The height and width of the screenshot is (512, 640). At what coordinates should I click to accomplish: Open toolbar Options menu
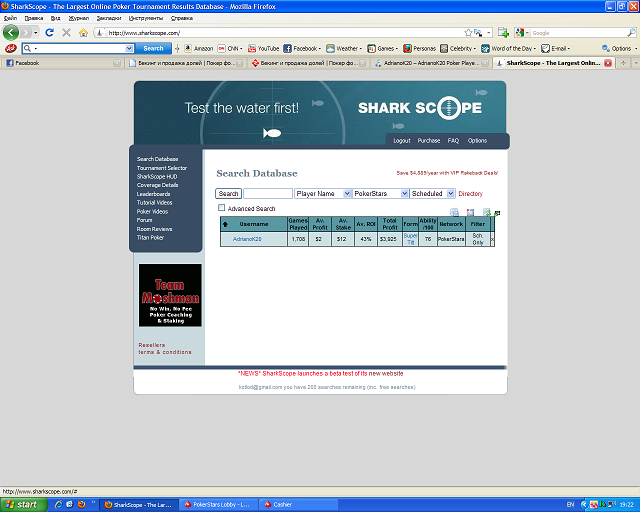click(x=619, y=49)
